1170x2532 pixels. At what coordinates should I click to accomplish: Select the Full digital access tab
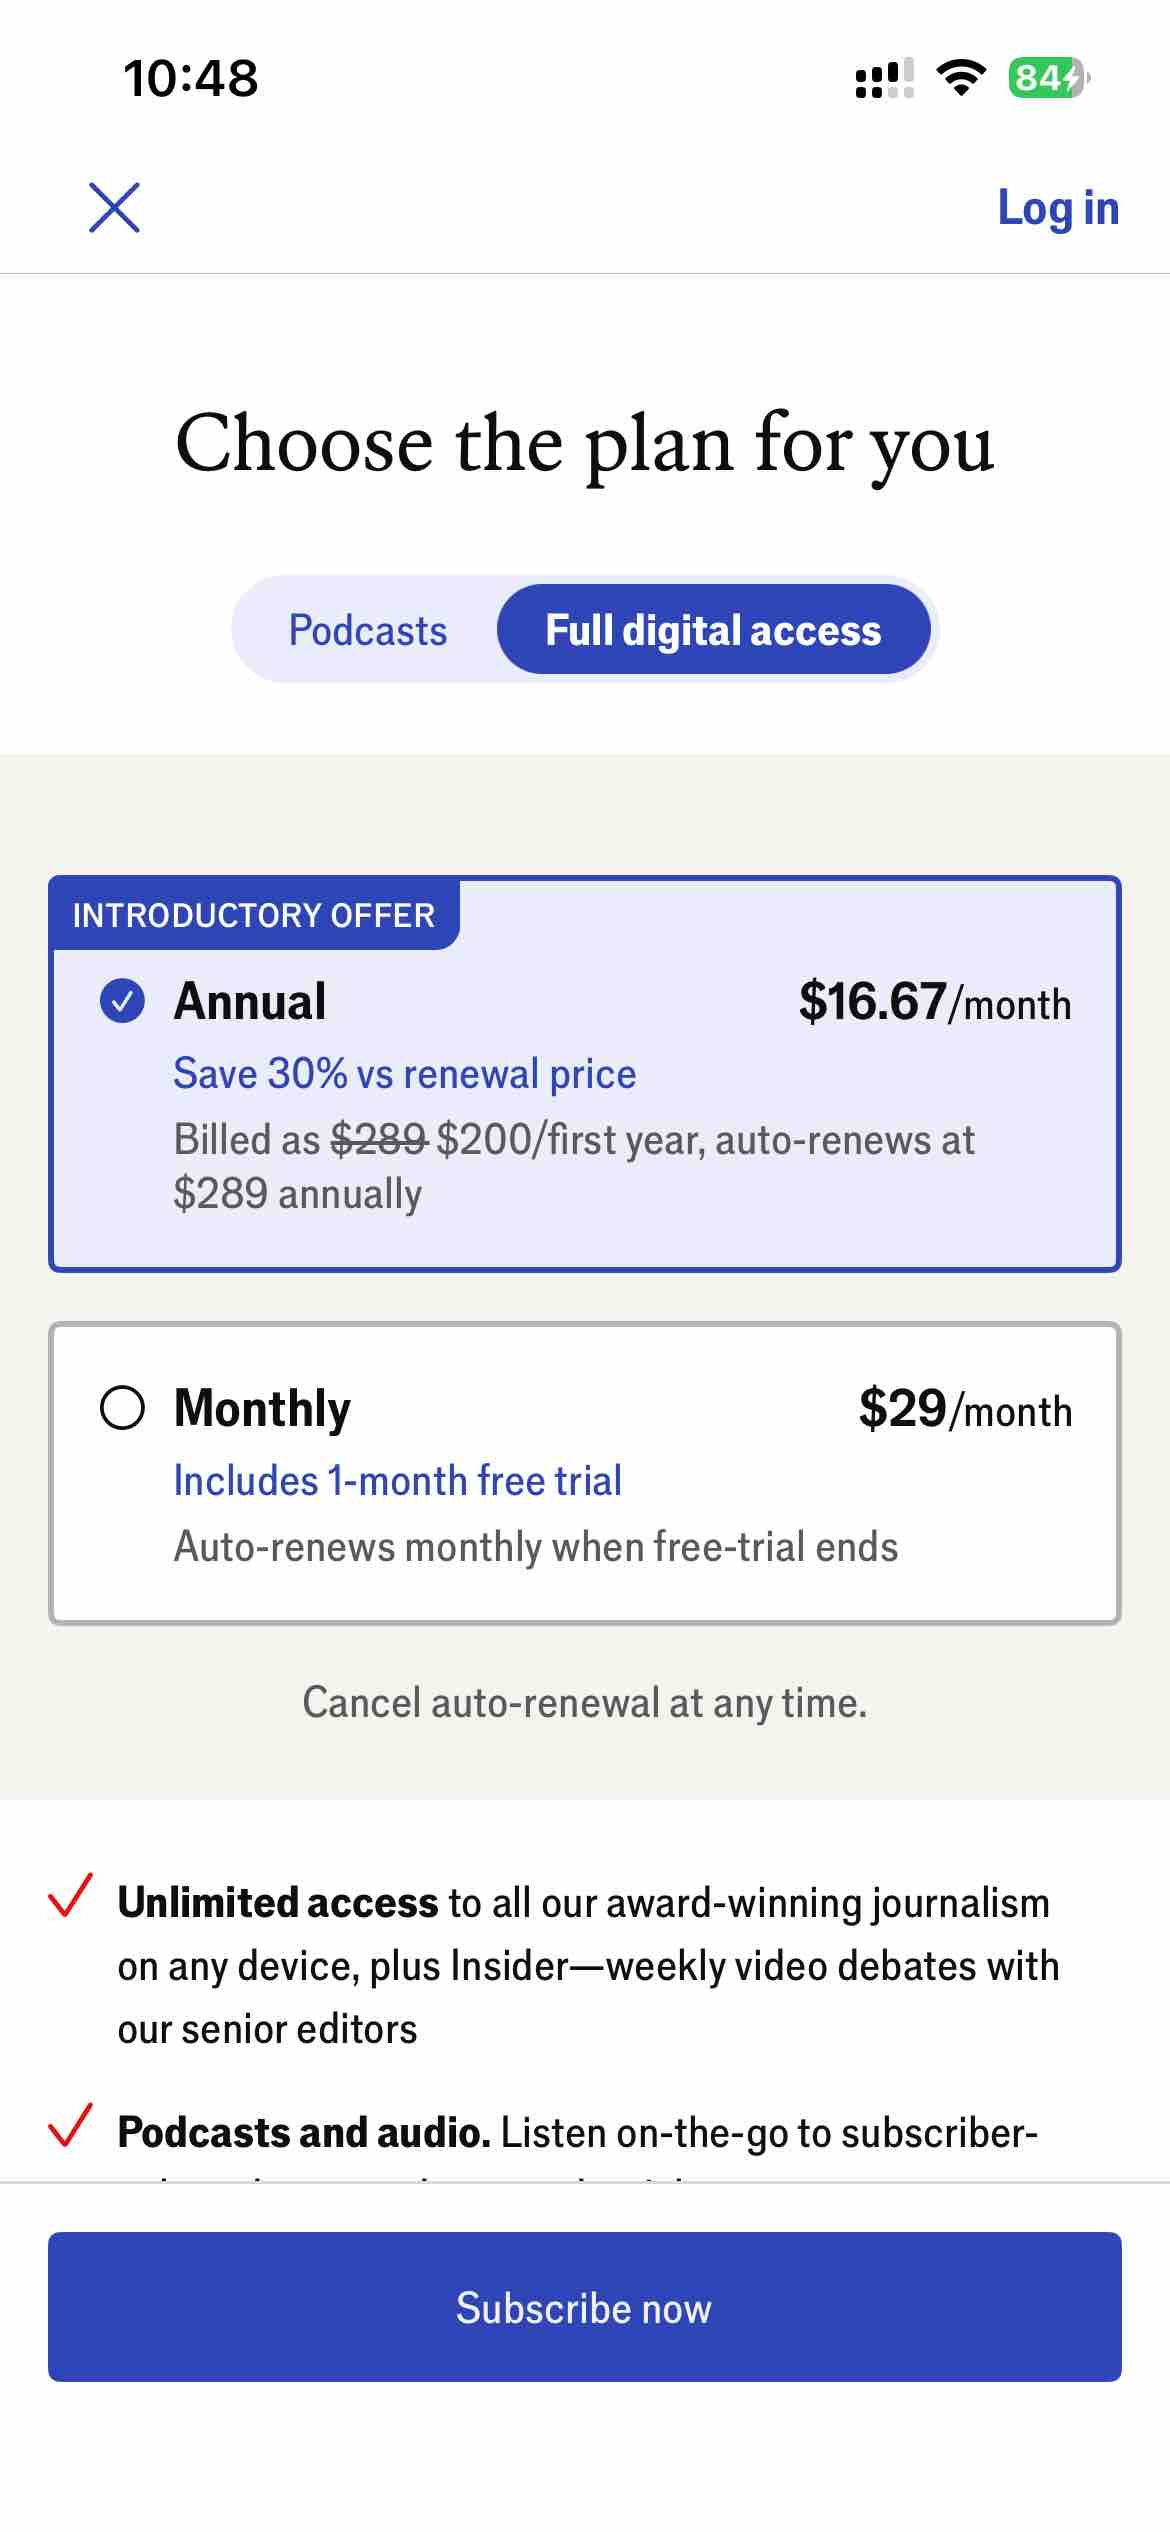pos(713,631)
